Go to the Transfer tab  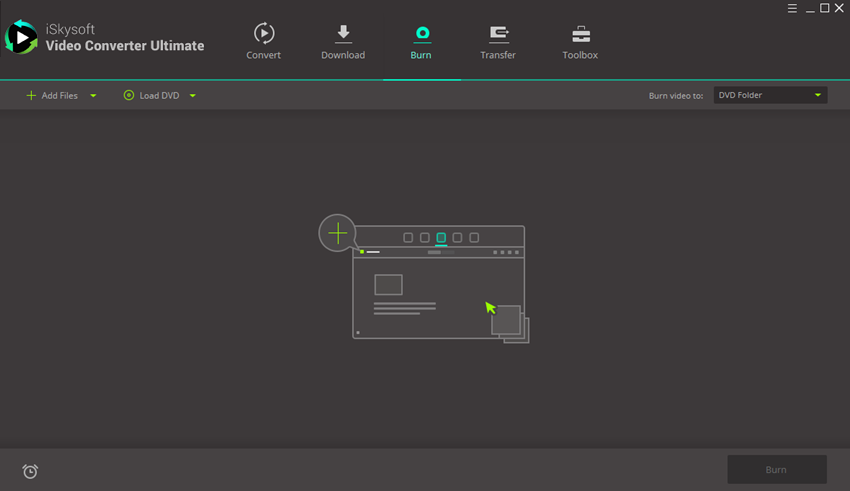(x=497, y=42)
